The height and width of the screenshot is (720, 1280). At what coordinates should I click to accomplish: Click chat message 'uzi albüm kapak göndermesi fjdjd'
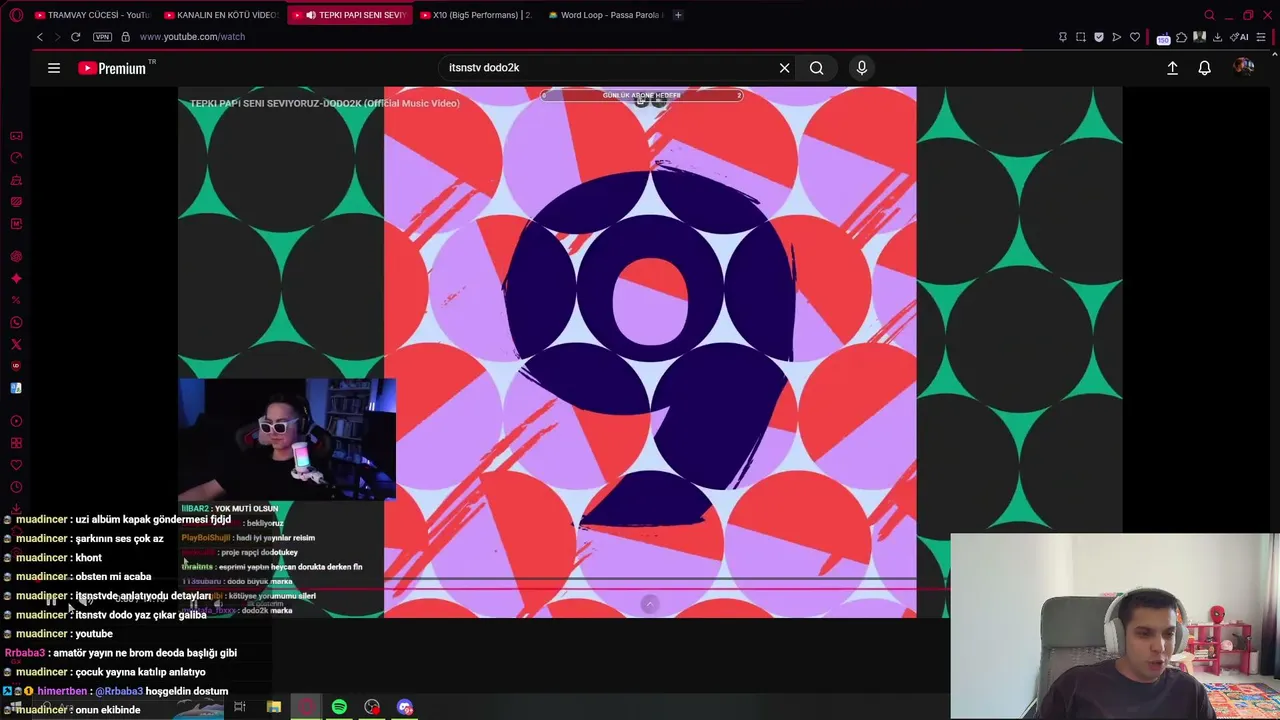click(153, 520)
